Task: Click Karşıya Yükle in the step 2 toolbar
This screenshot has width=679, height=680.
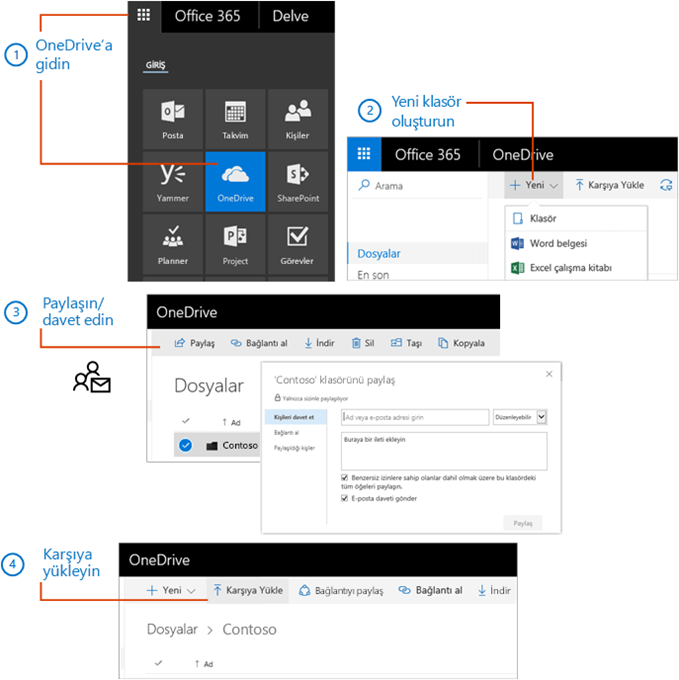Action: (x=610, y=185)
